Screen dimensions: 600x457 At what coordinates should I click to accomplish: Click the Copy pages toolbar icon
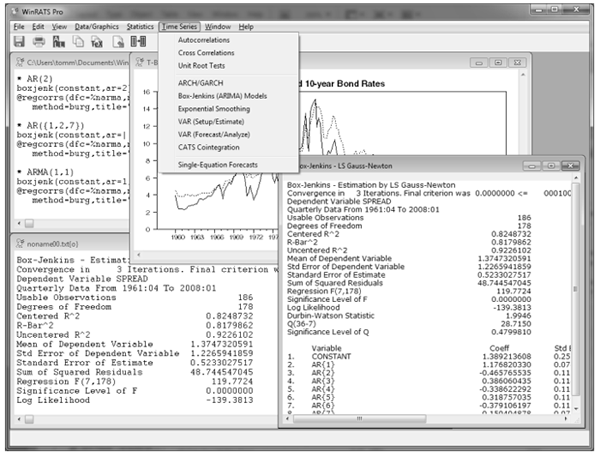tap(78, 41)
